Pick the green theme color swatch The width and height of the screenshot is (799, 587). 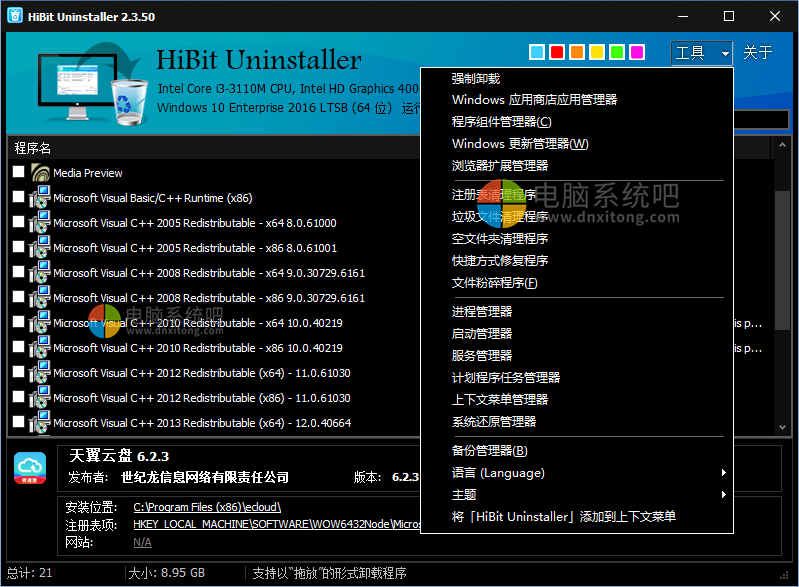coord(617,52)
